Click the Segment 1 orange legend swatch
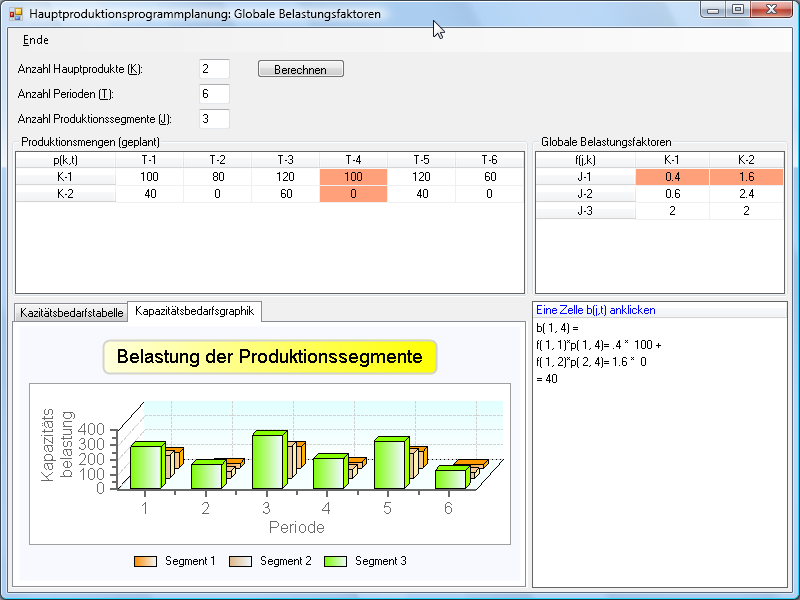 [x=146, y=561]
